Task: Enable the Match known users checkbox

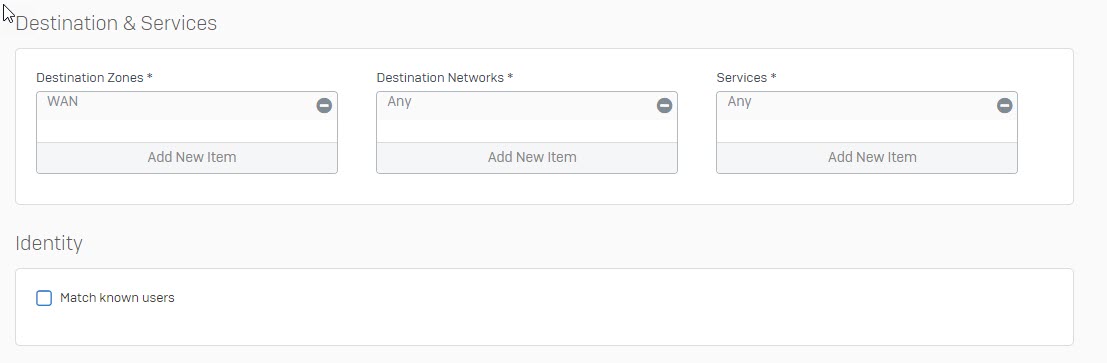Action: [x=44, y=298]
